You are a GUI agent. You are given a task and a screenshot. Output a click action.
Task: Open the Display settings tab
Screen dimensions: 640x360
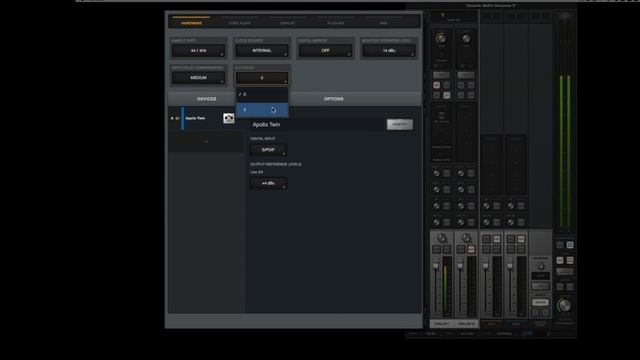(287, 23)
